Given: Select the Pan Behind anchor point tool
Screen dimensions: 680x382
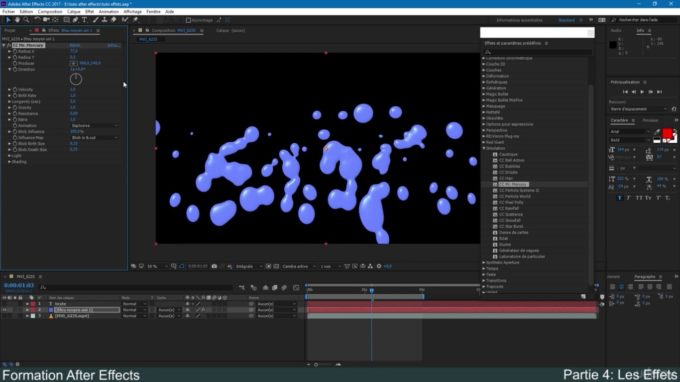Looking at the screenshot, I should tap(56, 20).
